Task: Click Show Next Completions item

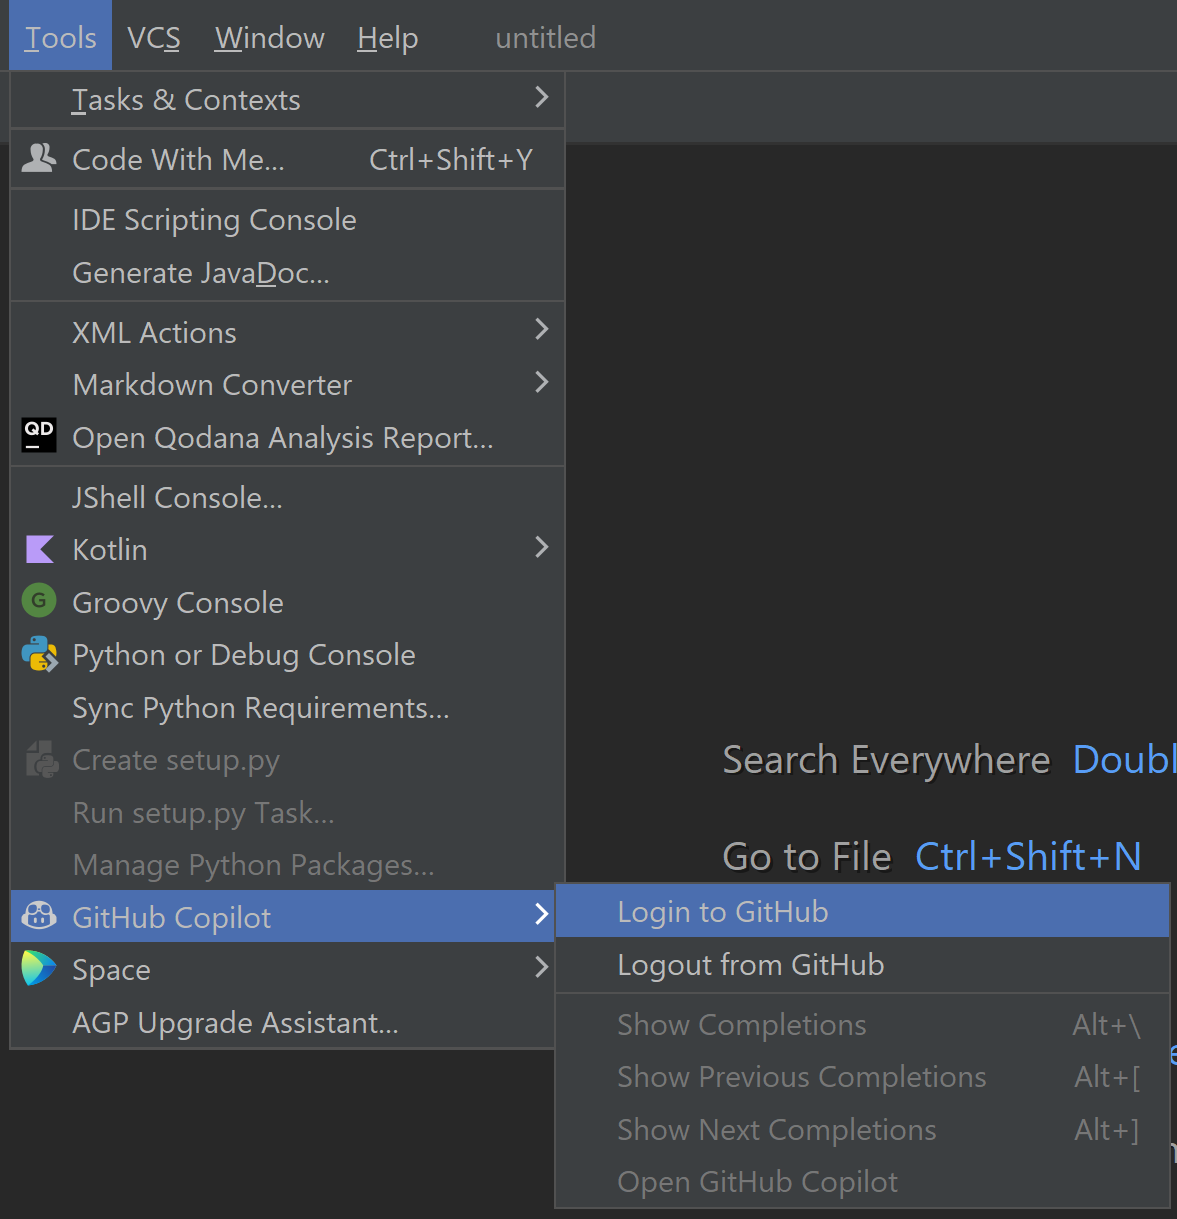Action: click(862, 1130)
